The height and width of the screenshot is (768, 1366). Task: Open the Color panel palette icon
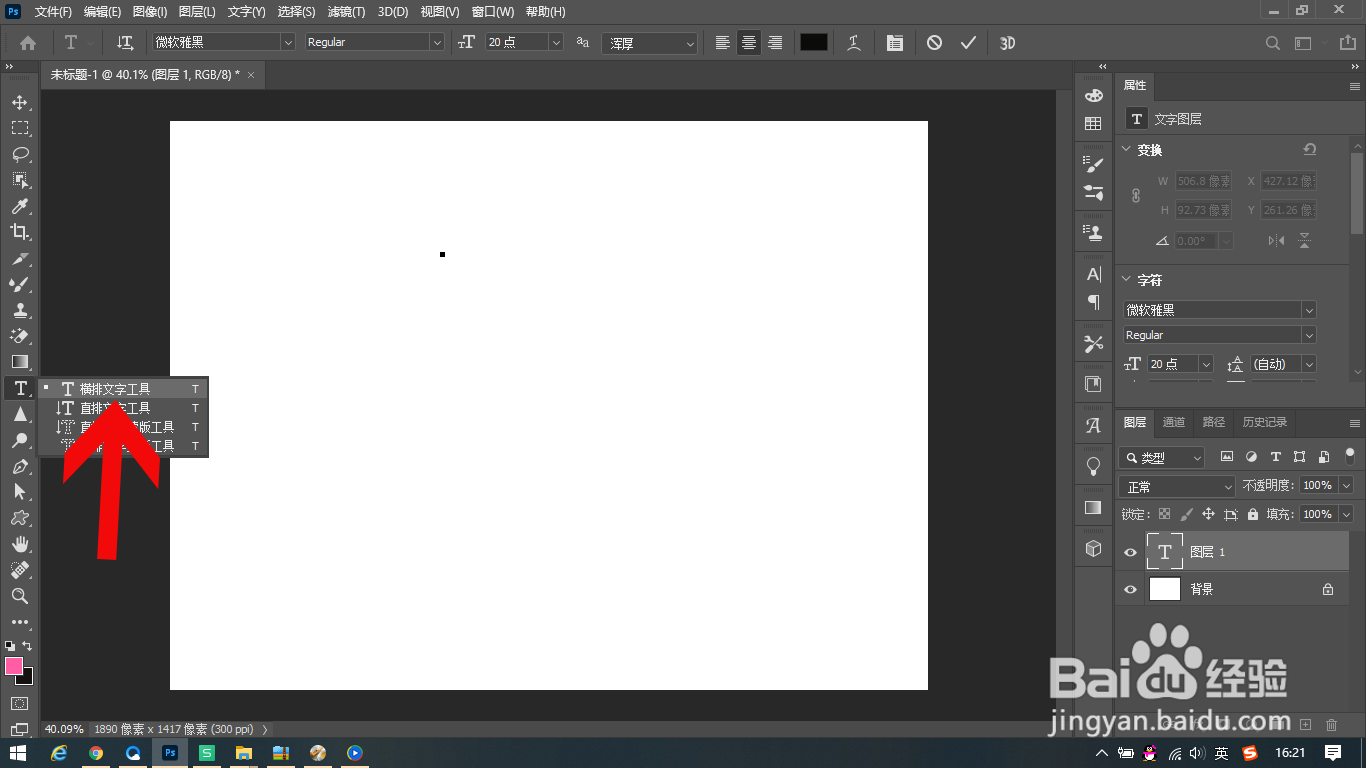pos(1093,96)
